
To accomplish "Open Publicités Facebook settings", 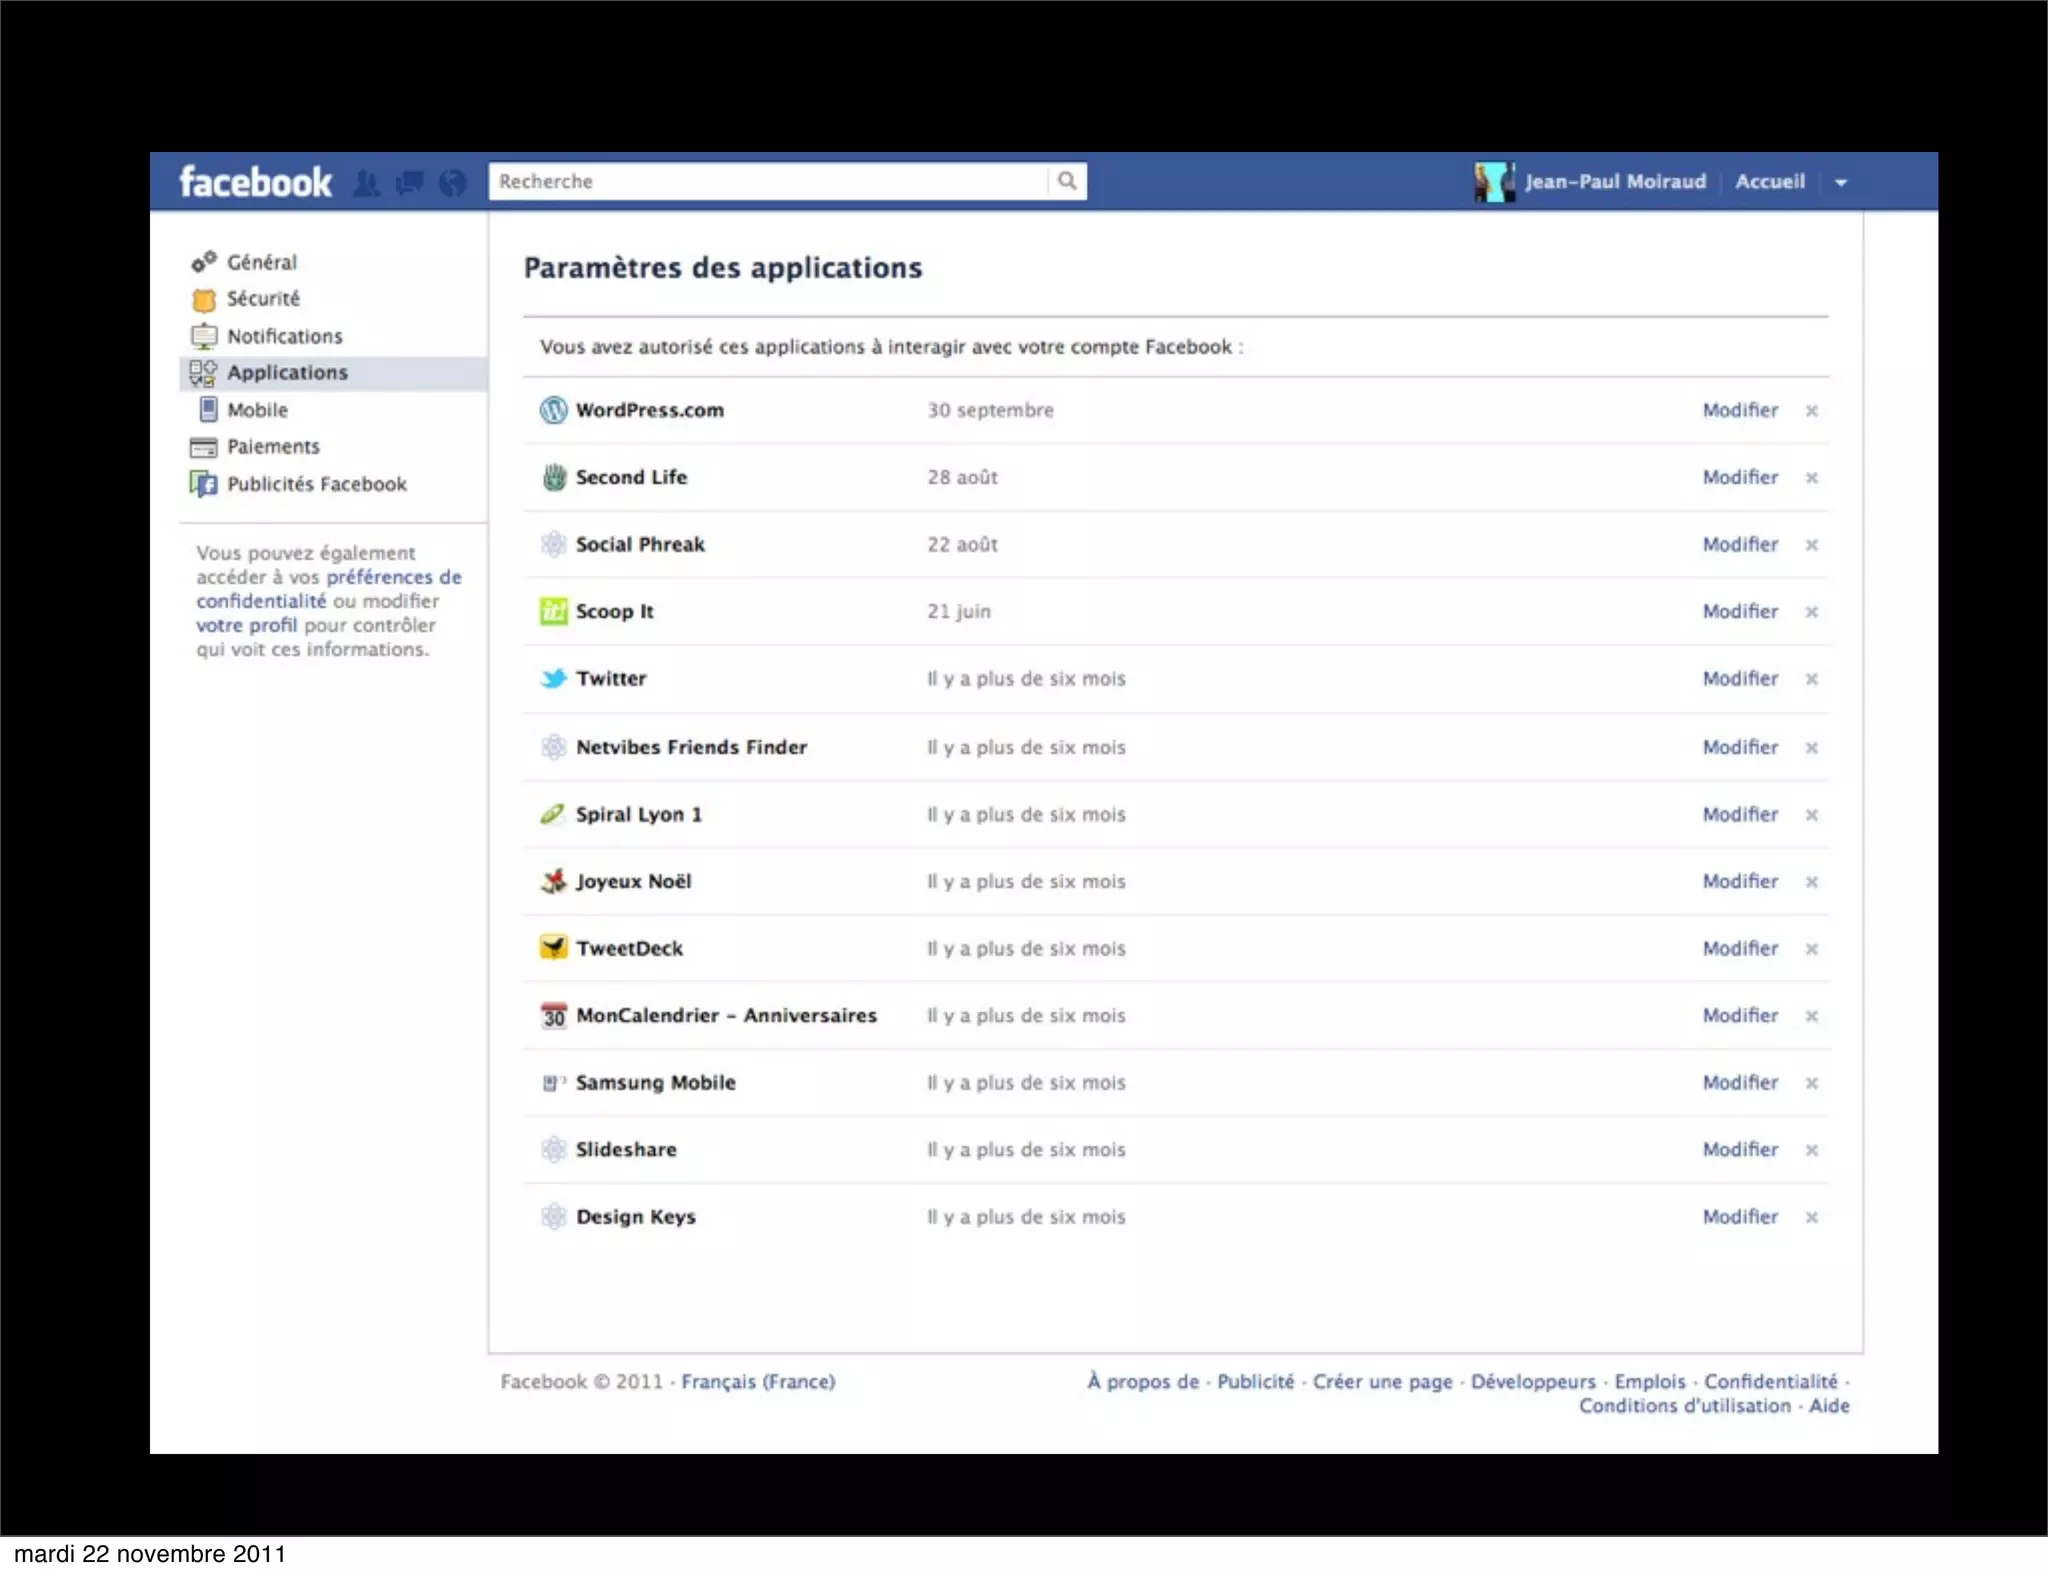I will click(x=316, y=484).
